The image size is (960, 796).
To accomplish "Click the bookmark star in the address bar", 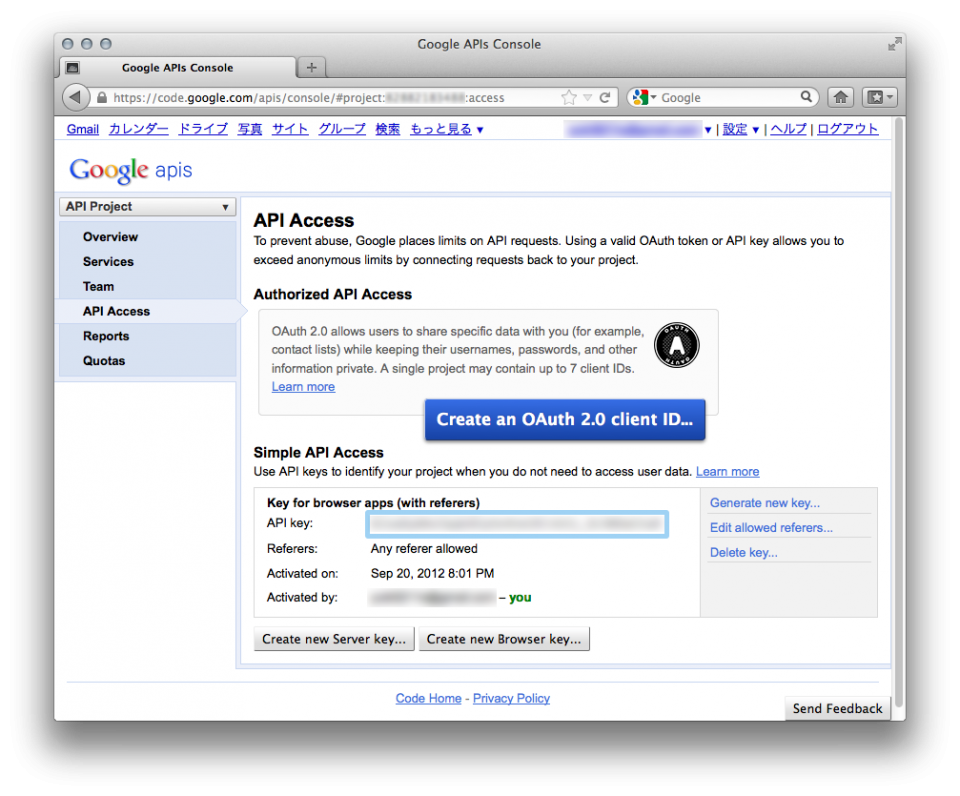I will [568, 97].
